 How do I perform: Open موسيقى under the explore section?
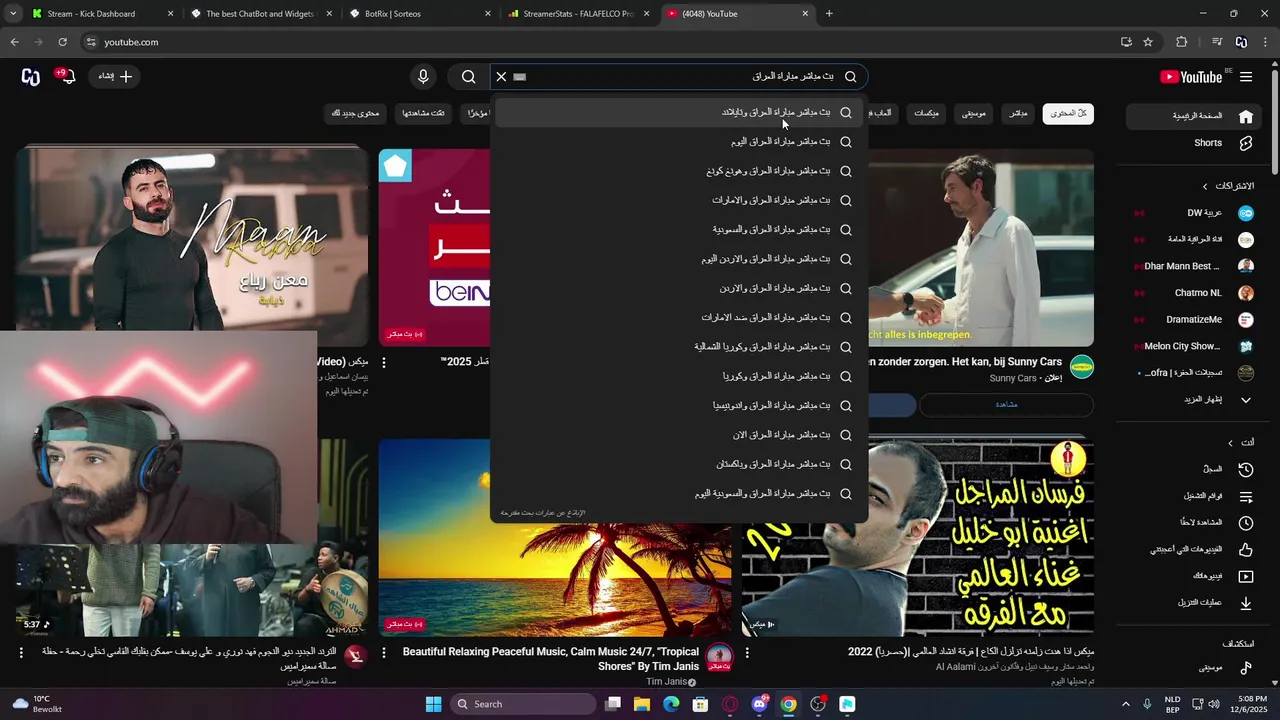pyautogui.click(x=1195, y=668)
